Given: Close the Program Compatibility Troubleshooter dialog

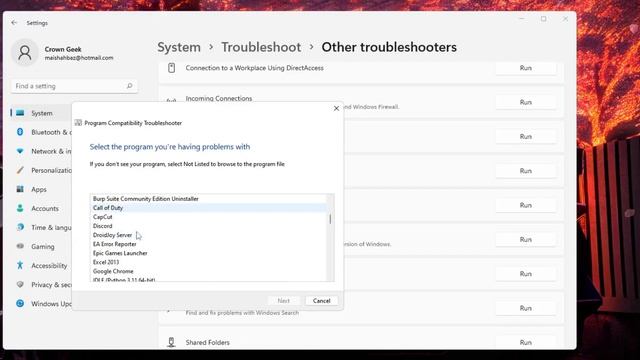Looking at the screenshot, I should coord(336,108).
